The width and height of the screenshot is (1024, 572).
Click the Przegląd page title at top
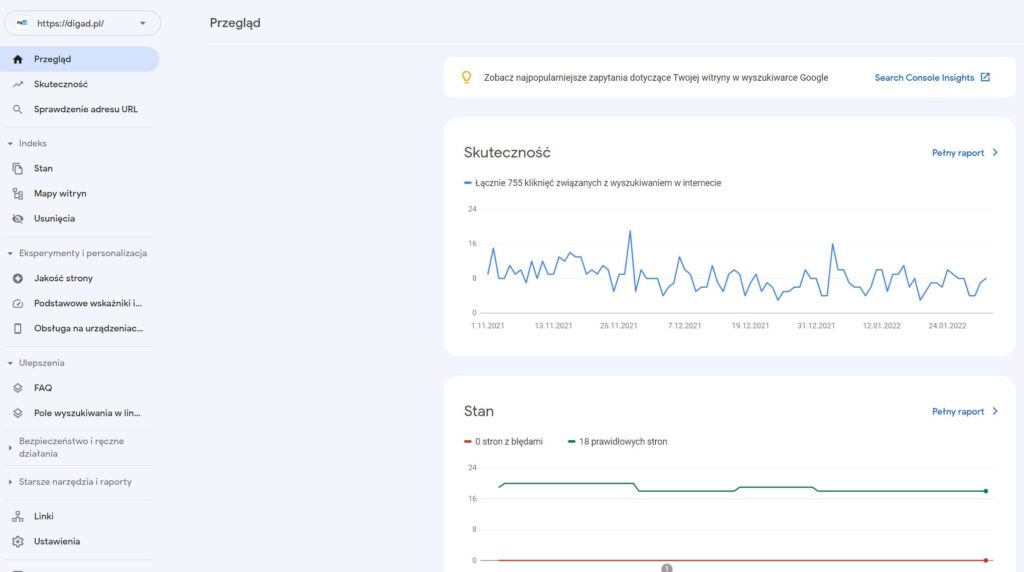click(235, 23)
